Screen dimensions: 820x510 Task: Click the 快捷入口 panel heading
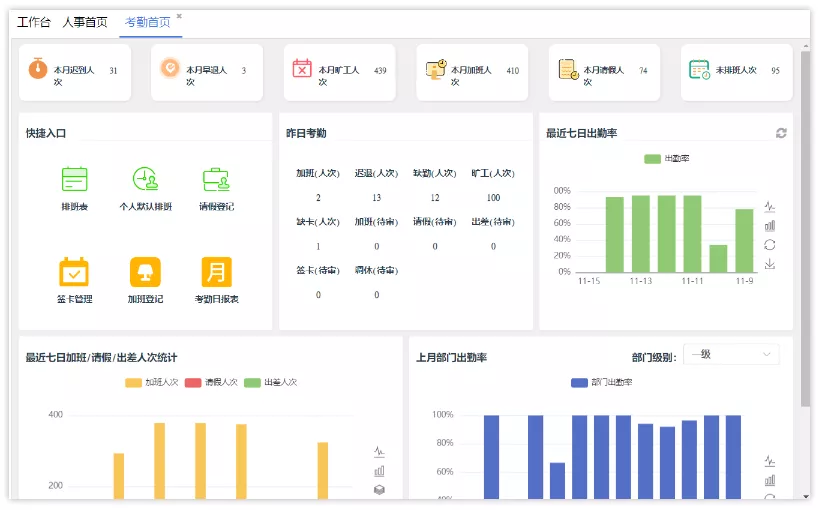coord(46,133)
